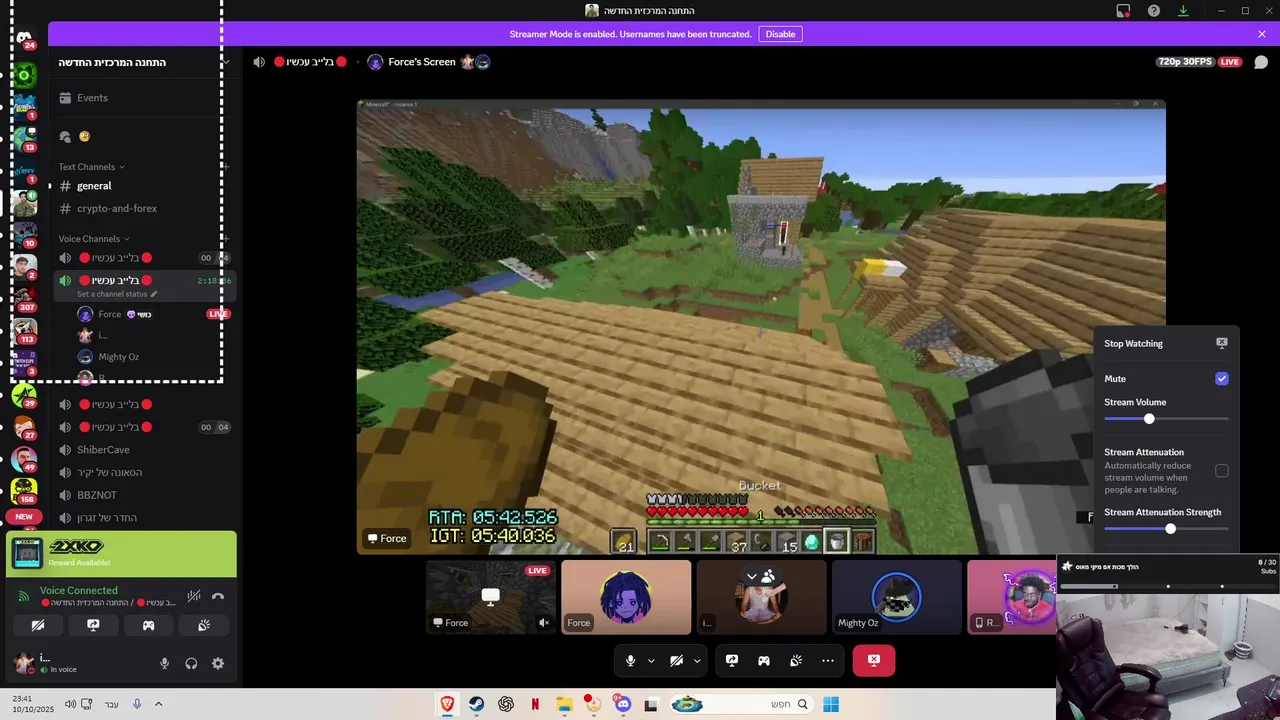Open the Inbox icon in title bar
The width and height of the screenshot is (1280, 720).
click(x=1123, y=11)
